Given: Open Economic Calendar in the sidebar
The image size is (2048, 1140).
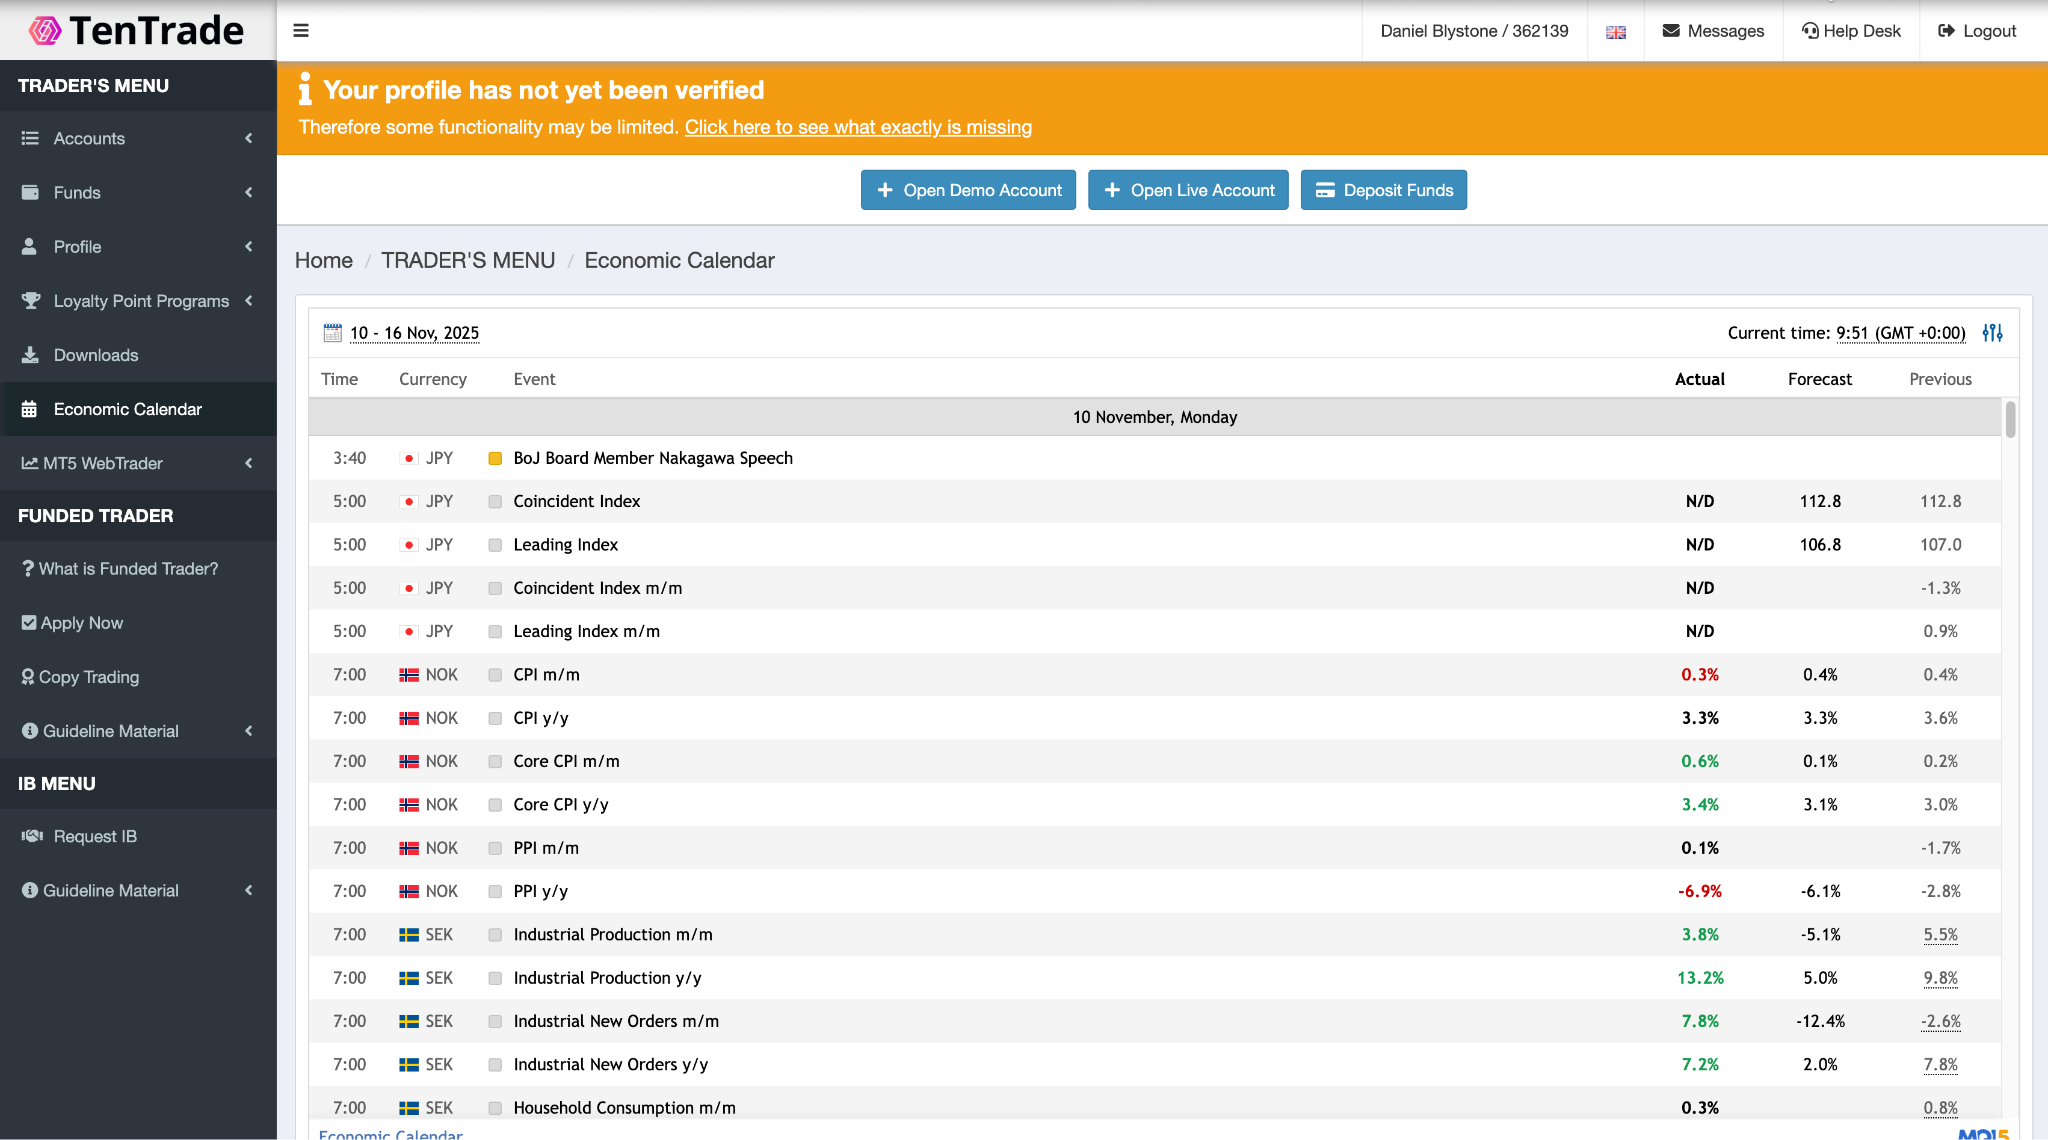Looking at the screenshot, I should [138, 409].
